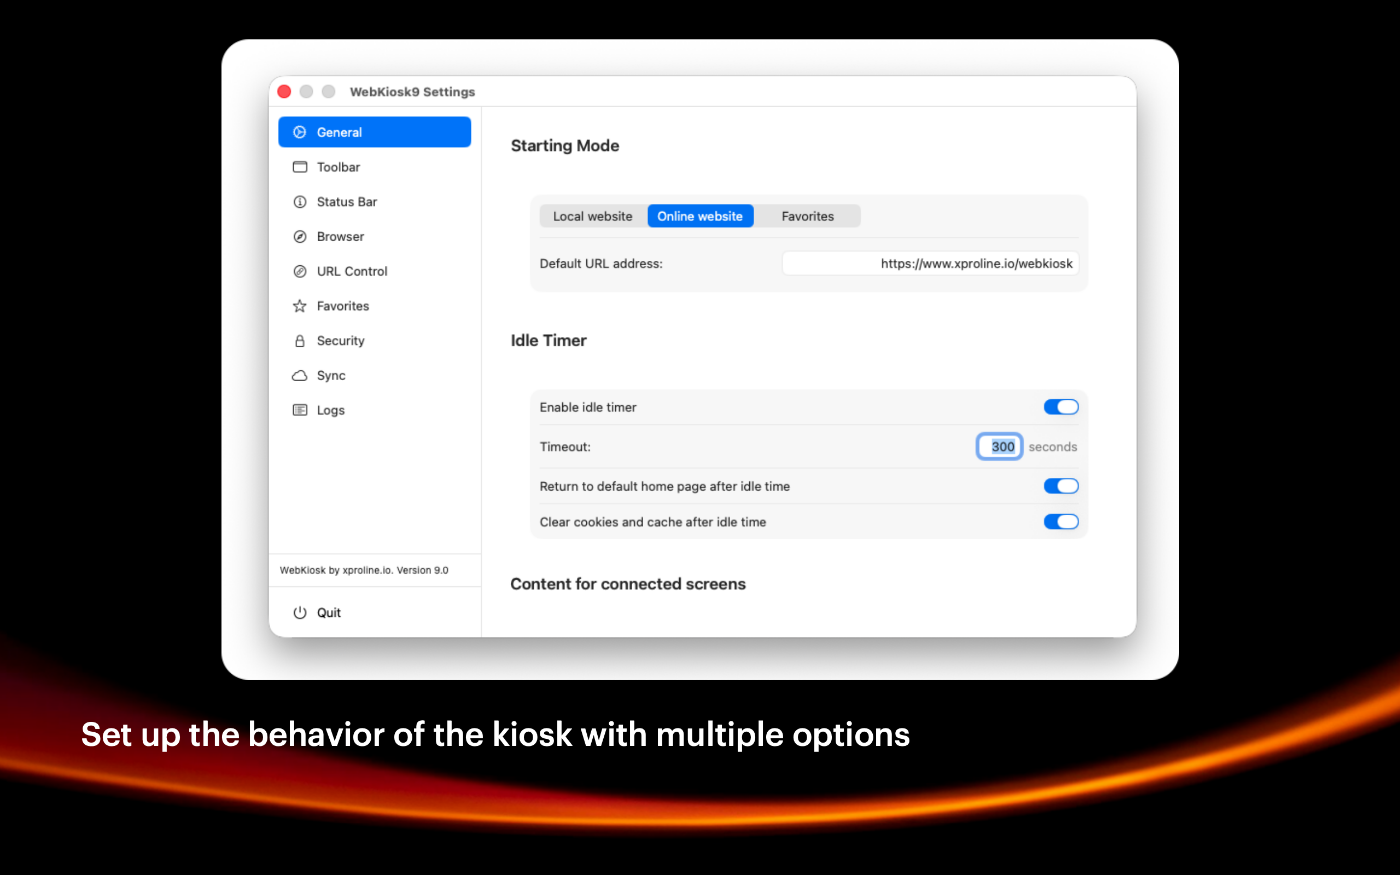The height and width of the screenshot is (875, 1400).
Task: Open the Status Bar info icon
Action: 300,202
